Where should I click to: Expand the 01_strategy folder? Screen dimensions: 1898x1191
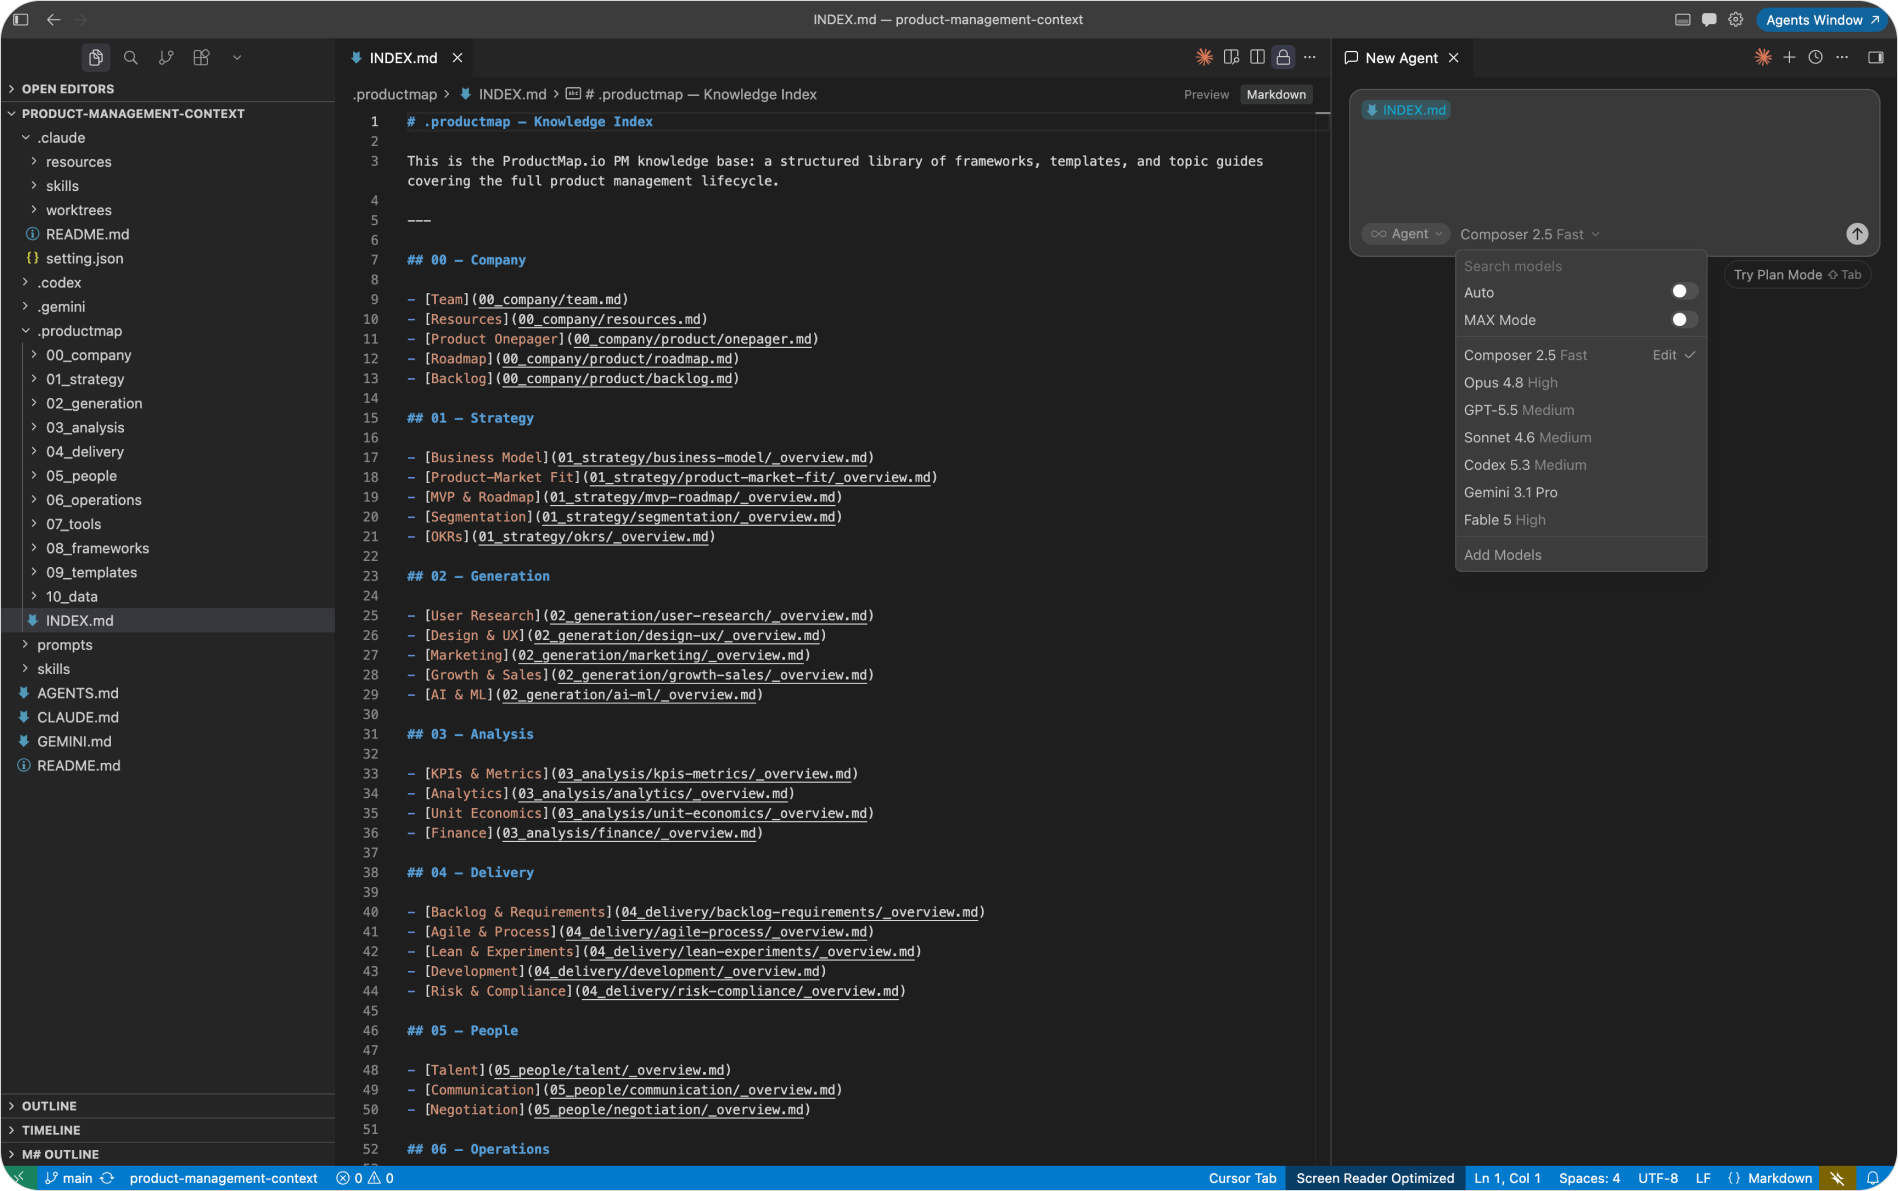tap(167, 379)
